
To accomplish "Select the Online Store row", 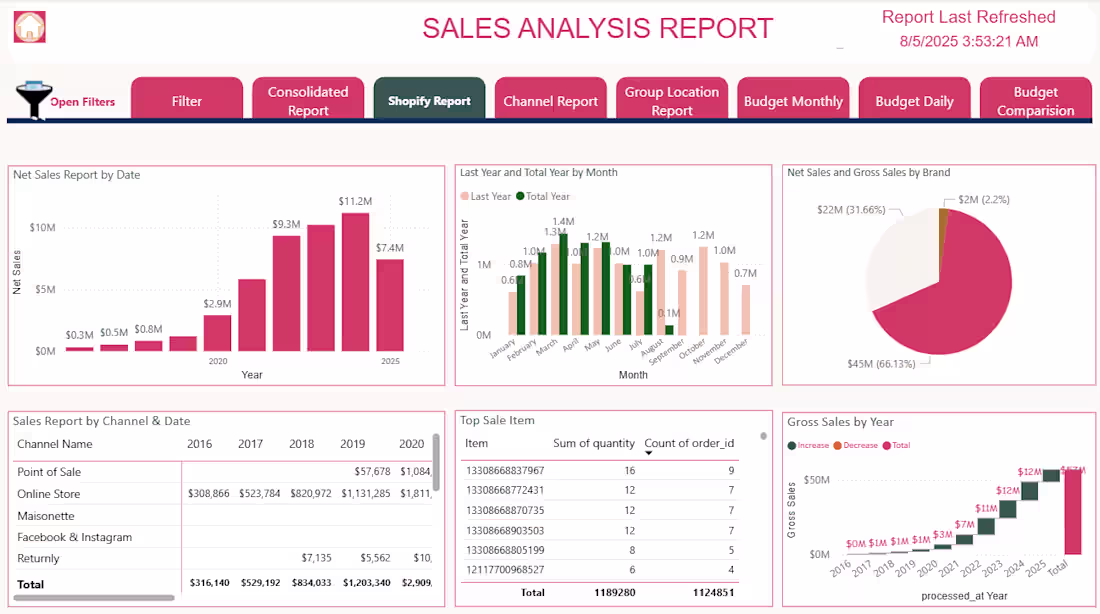I will (222, 494).
